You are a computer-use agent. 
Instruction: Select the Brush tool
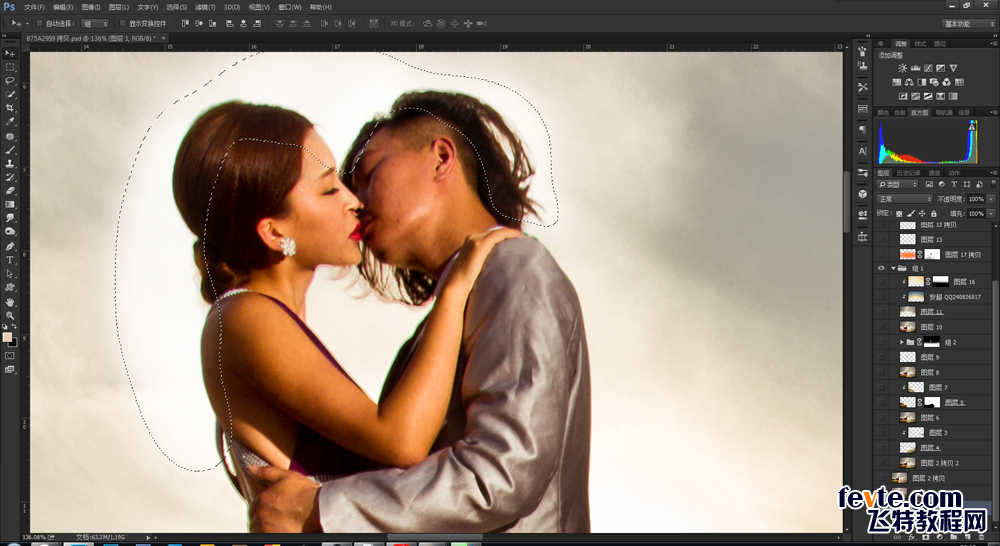(x=10, y=150)
